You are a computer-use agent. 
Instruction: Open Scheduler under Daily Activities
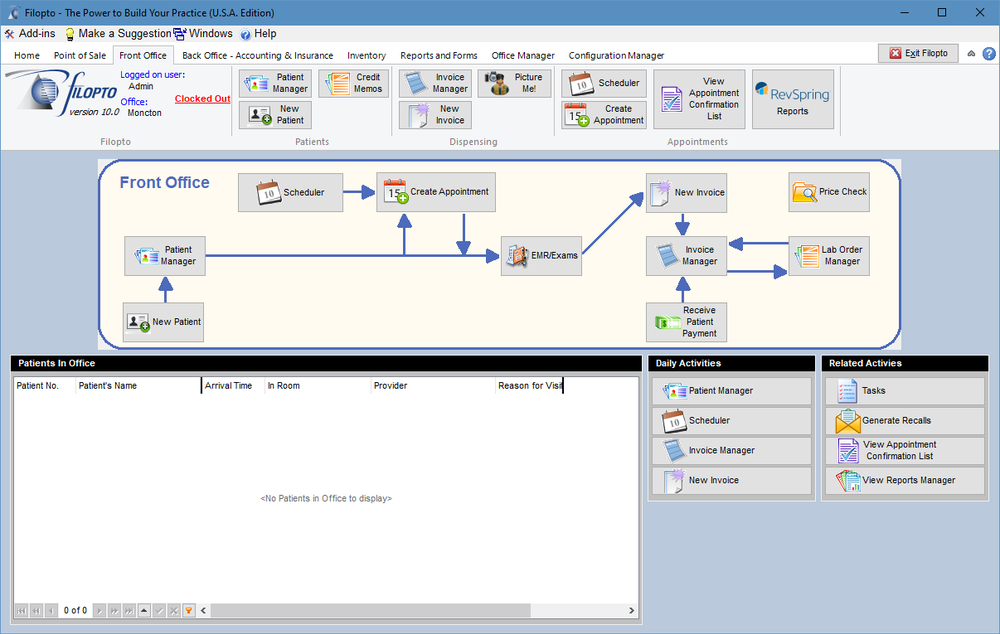pyautogui.click(x=732, y=420)
